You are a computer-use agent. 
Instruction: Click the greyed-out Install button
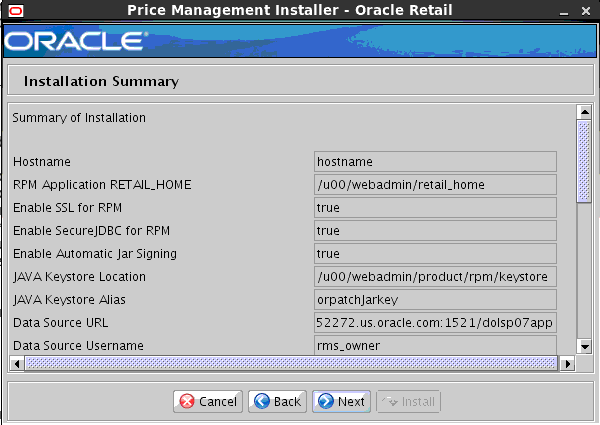click(x=408, y=402)
